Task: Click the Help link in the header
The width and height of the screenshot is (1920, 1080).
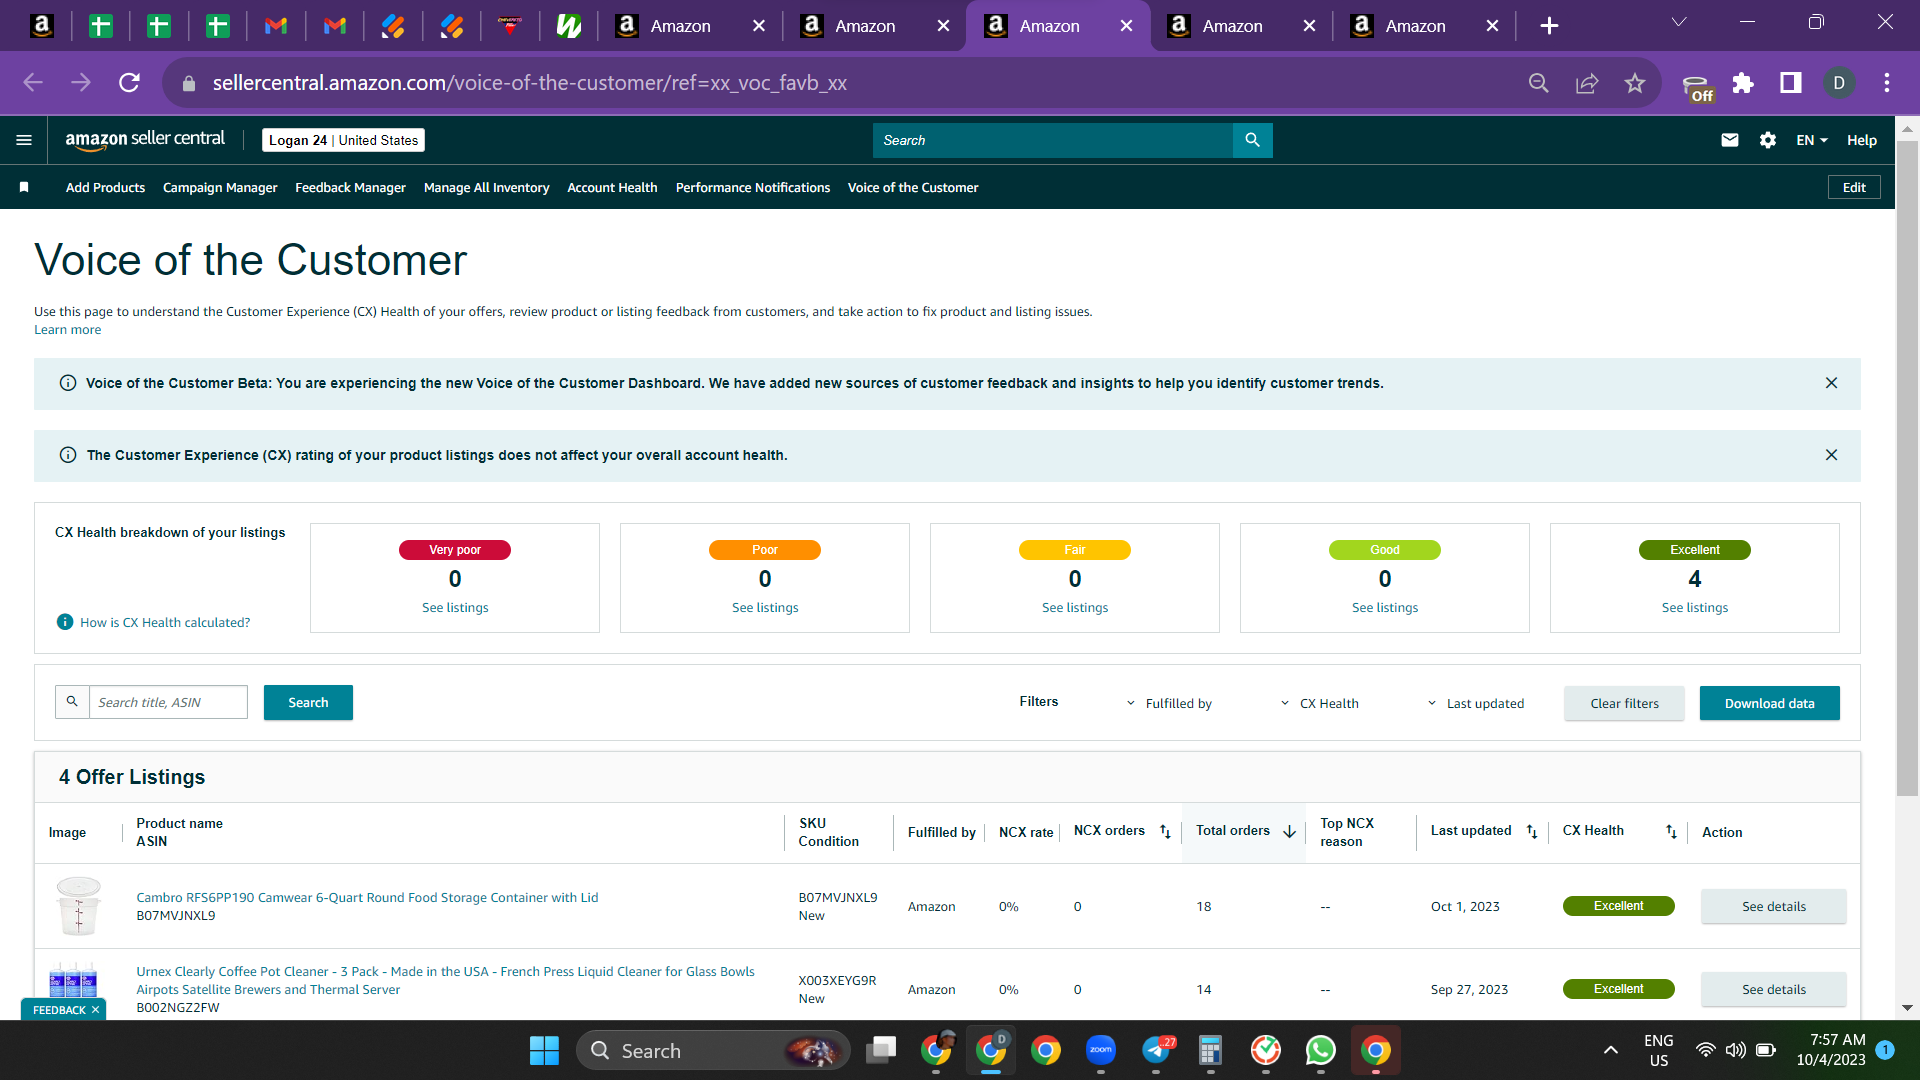Action: [1861, 140]
